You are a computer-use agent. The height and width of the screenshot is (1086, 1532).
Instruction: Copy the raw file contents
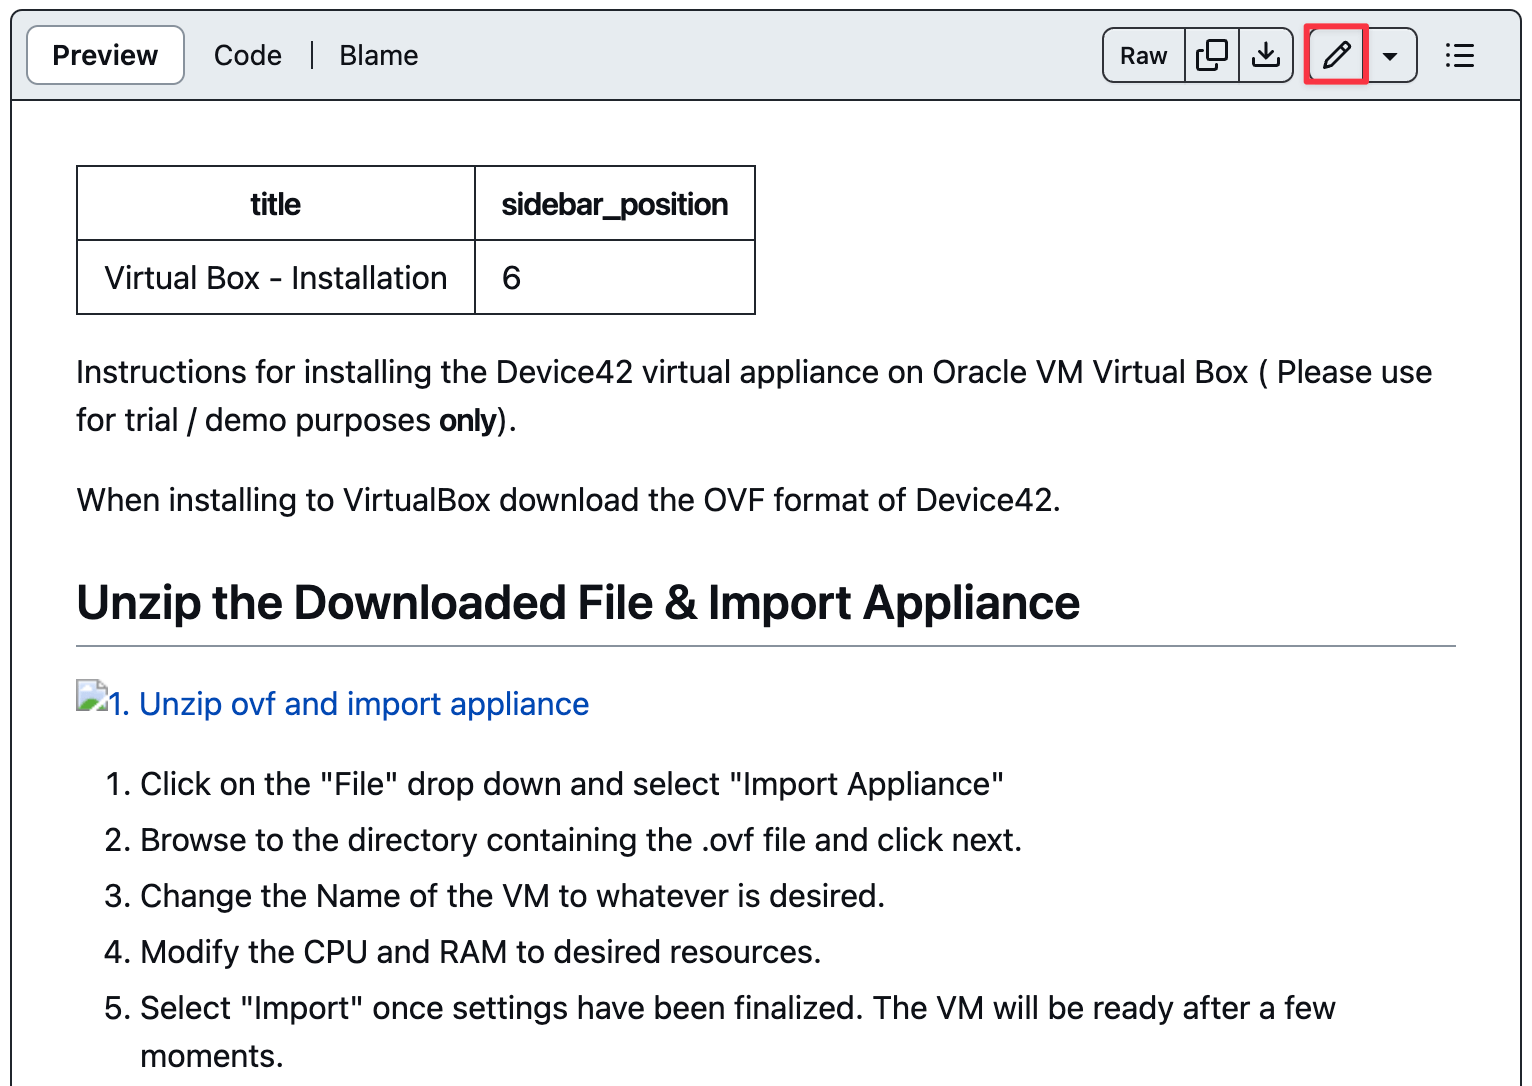coord(1211,55)
